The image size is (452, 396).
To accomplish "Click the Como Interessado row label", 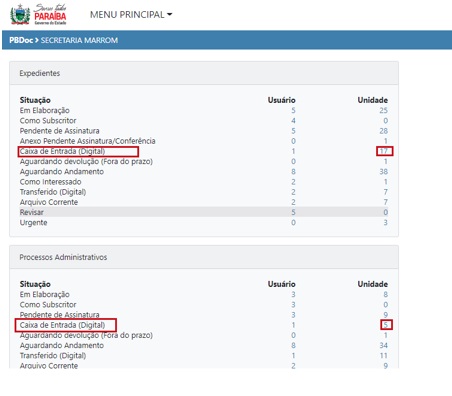I will [50, 182].
